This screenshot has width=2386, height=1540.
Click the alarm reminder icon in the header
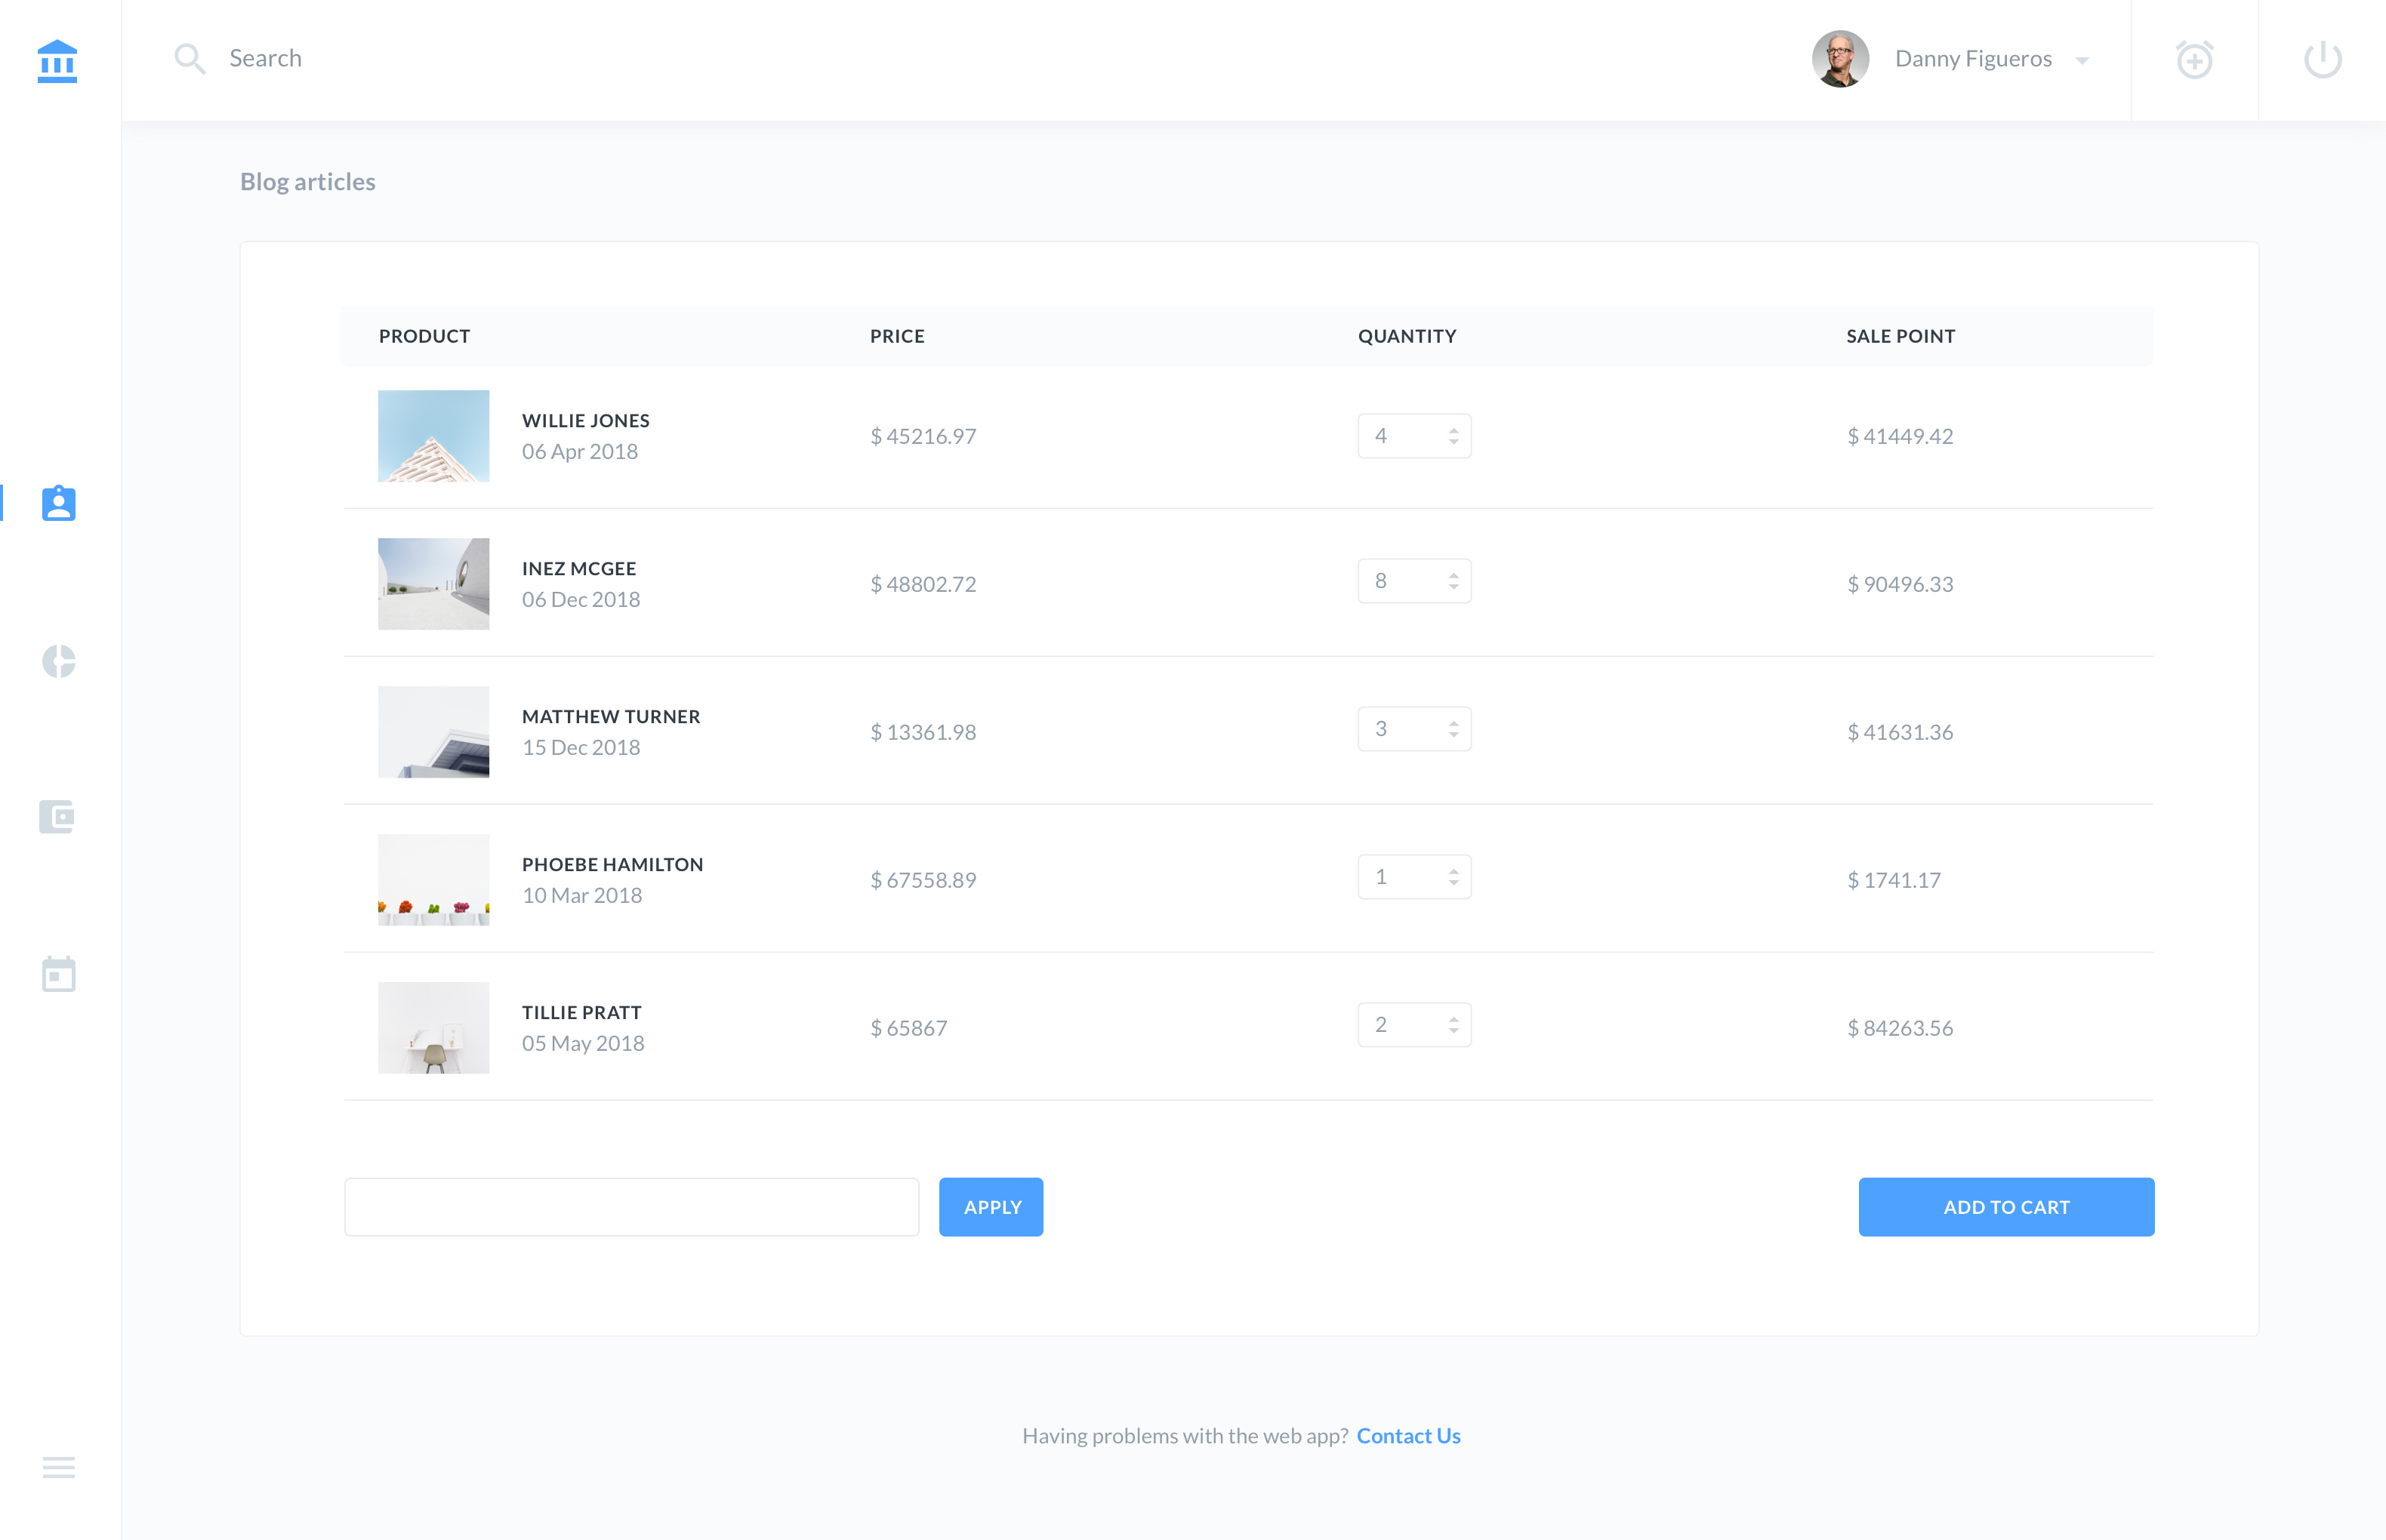point(2194,59)
